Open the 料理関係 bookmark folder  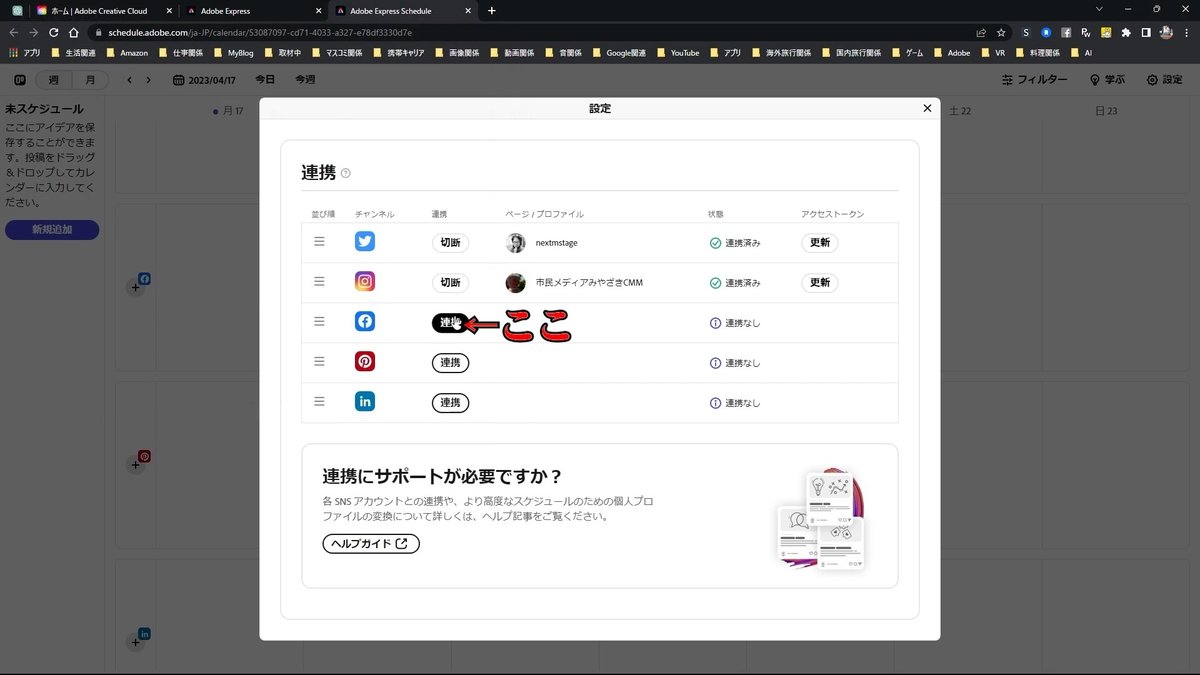tap(1037, 52)
